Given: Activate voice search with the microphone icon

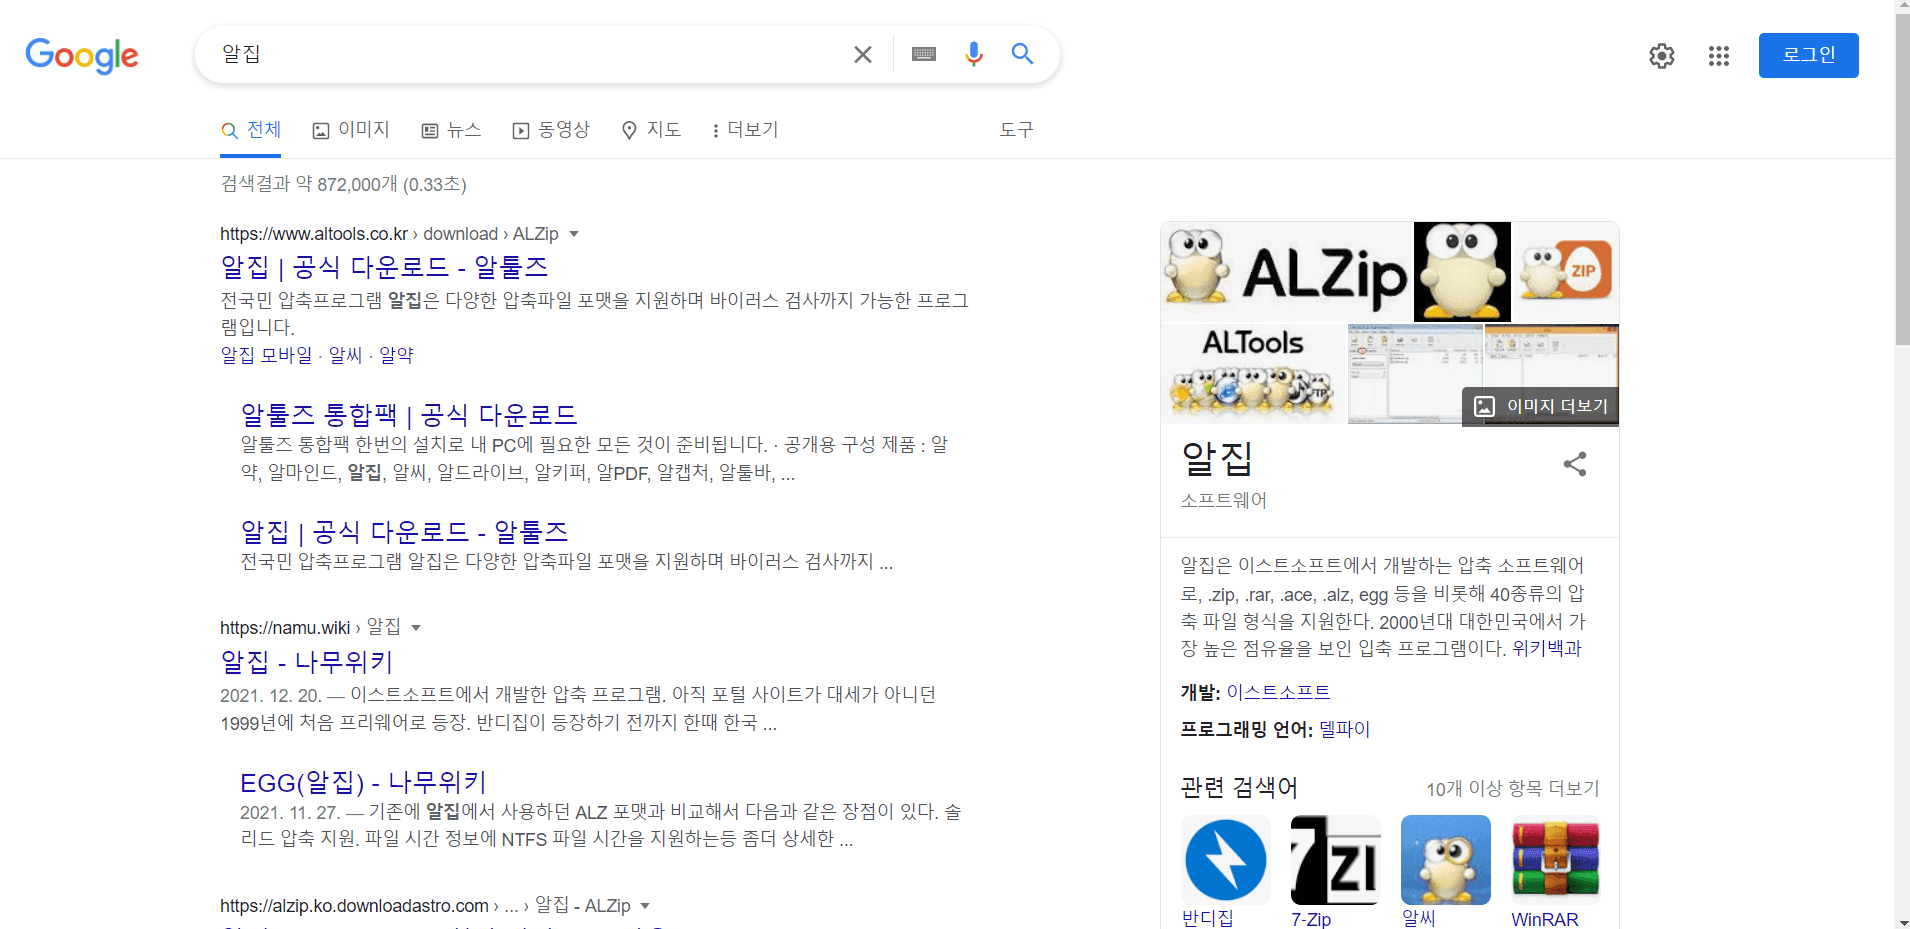Looking at the screenshot, I should point(974,54).
